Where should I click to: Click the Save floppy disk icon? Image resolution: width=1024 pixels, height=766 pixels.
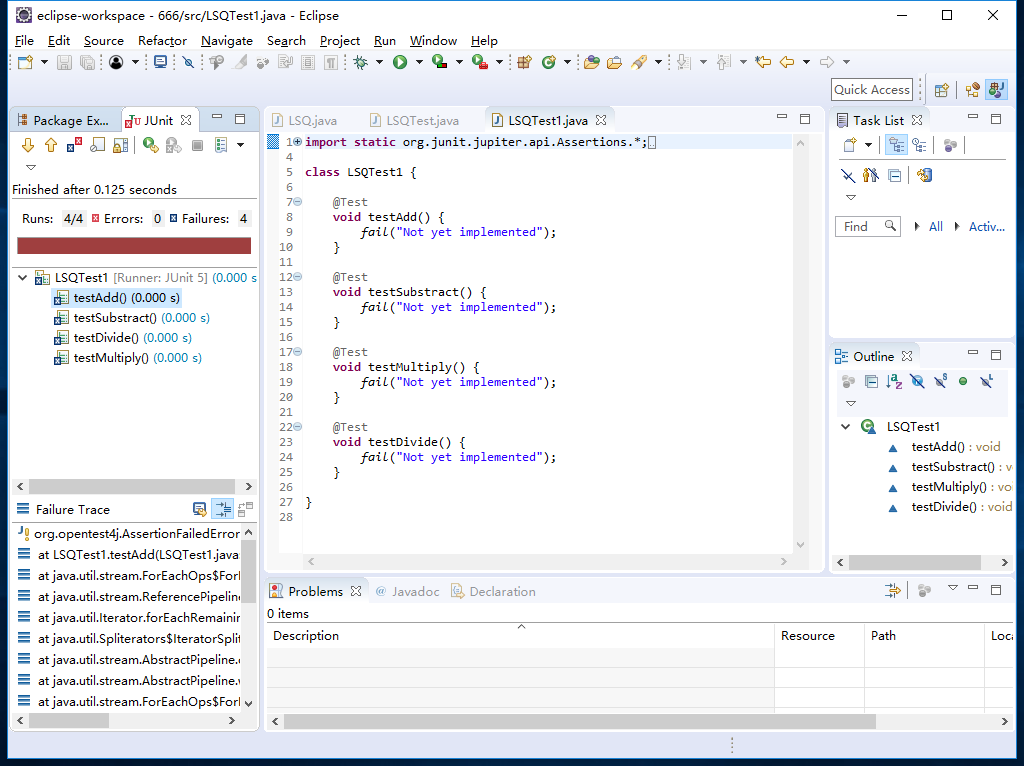(x=64, y=62)
